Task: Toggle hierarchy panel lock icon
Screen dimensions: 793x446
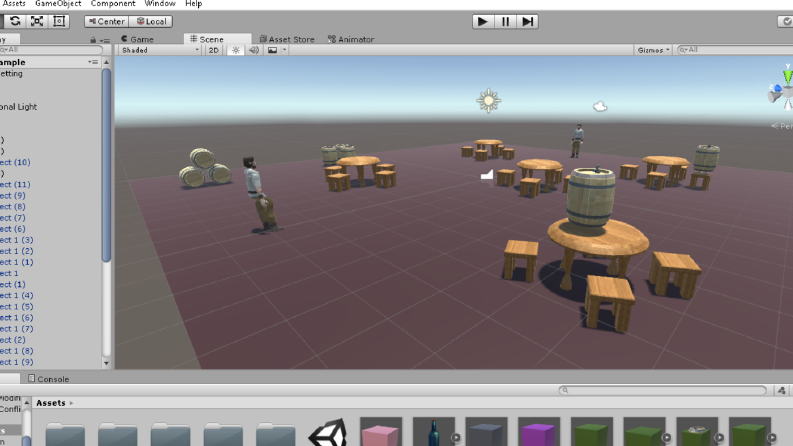Action: 93,40
